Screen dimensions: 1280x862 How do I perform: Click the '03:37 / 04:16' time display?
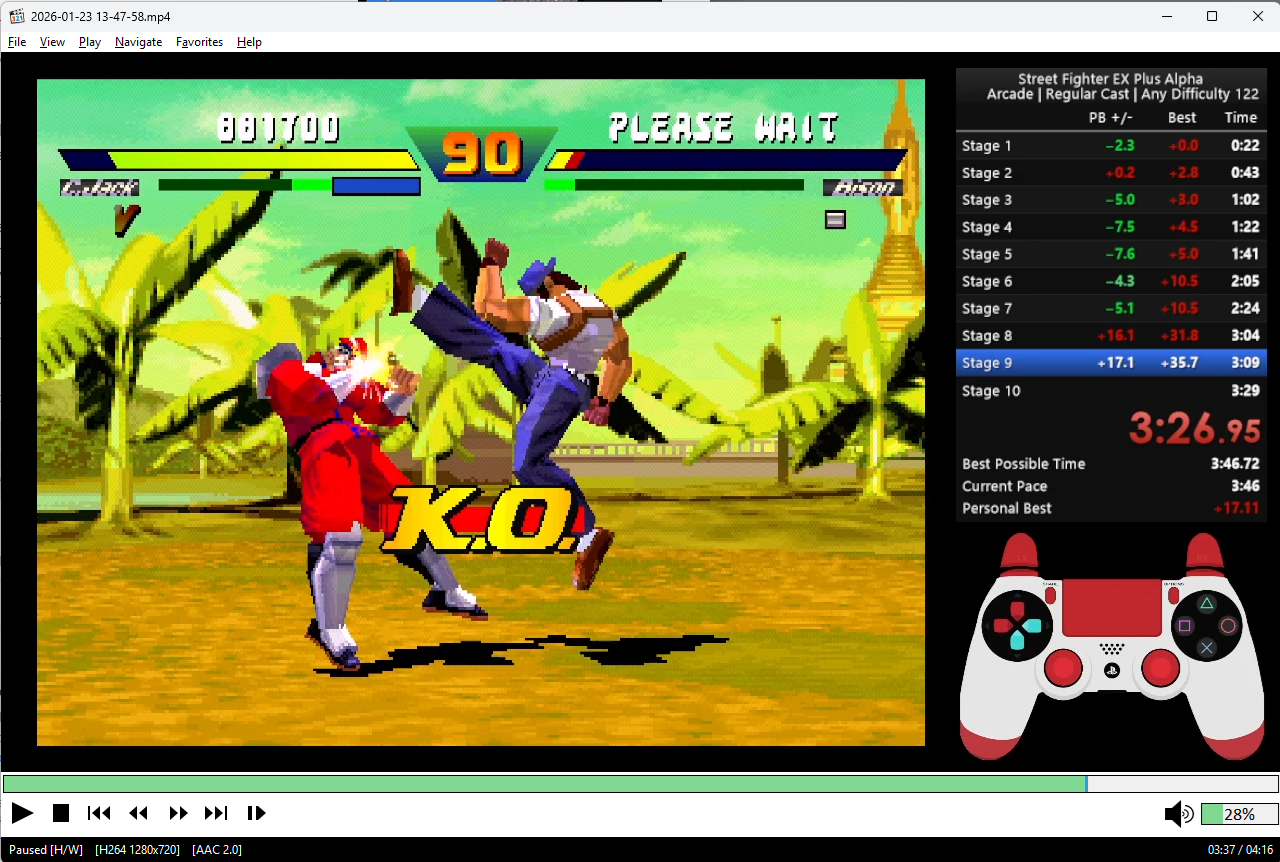point(1240,850)
